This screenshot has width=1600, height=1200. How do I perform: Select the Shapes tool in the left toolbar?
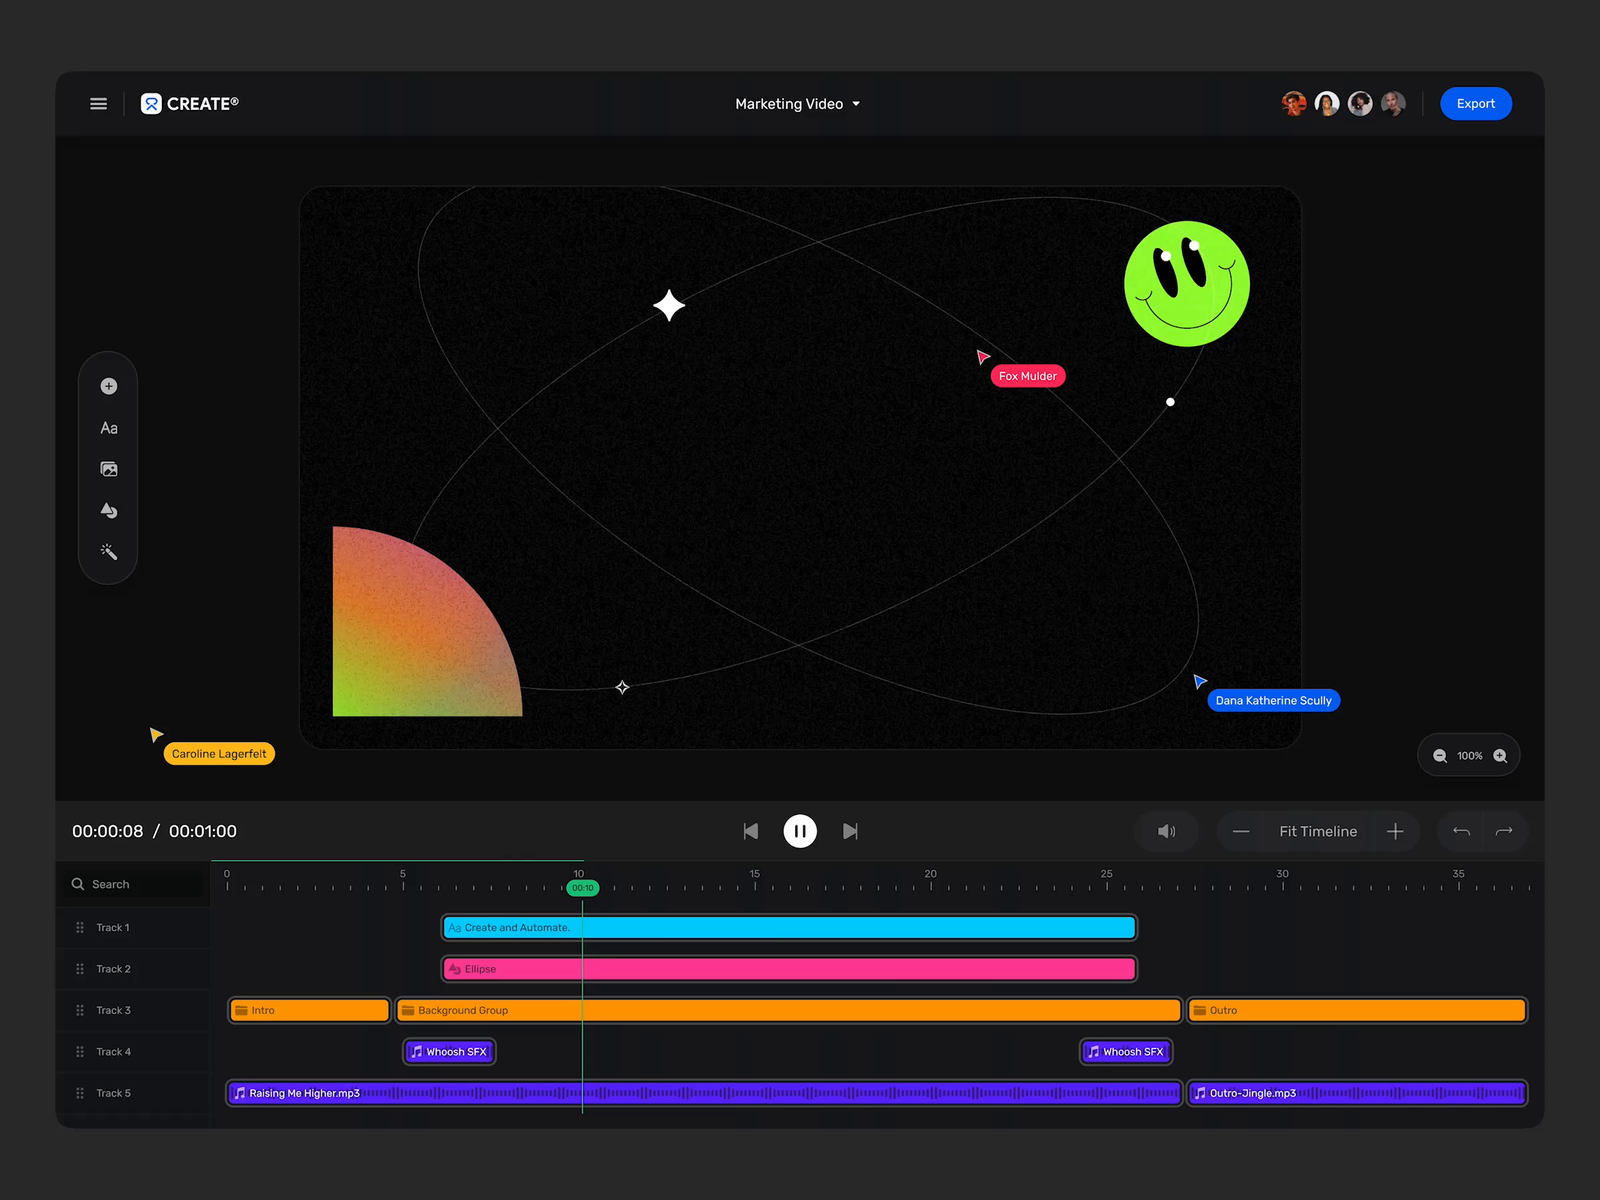coord(108,510)
